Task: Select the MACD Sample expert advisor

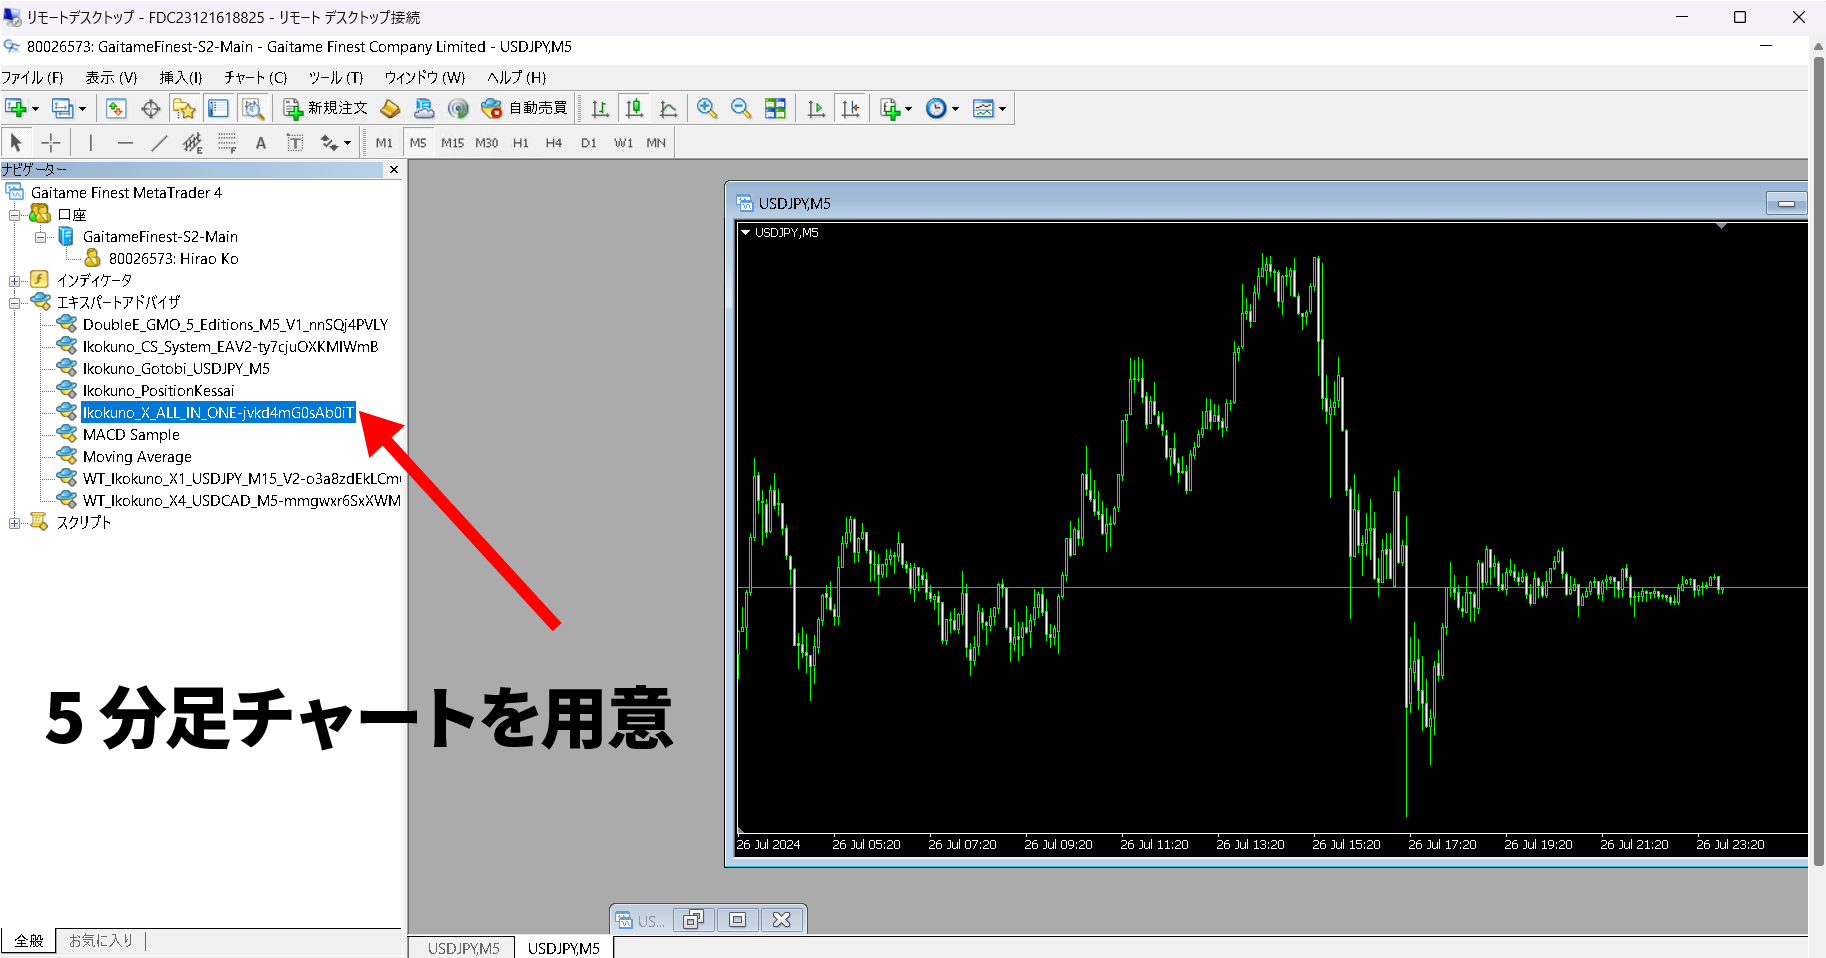Action: click(131, 434)
